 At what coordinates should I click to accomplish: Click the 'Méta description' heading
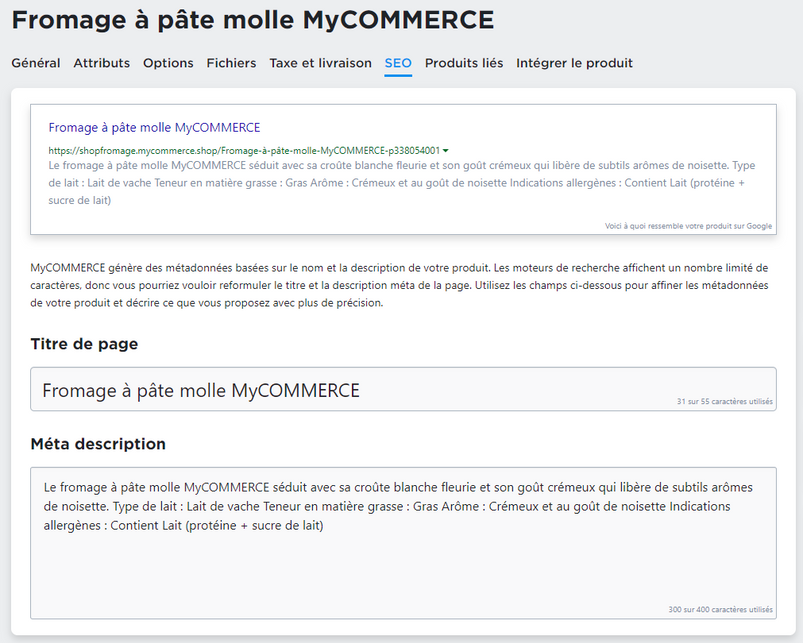pos(98,443)
